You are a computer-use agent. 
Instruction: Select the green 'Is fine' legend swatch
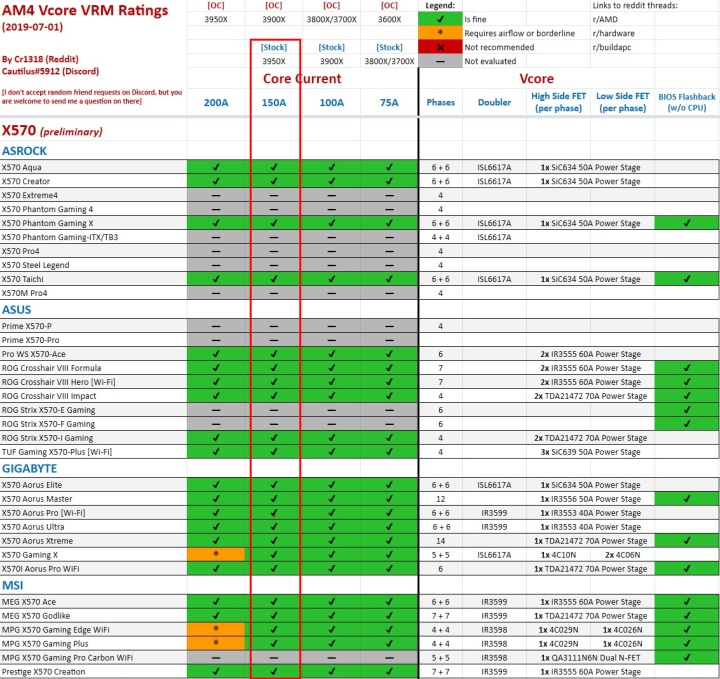point(440,19)
